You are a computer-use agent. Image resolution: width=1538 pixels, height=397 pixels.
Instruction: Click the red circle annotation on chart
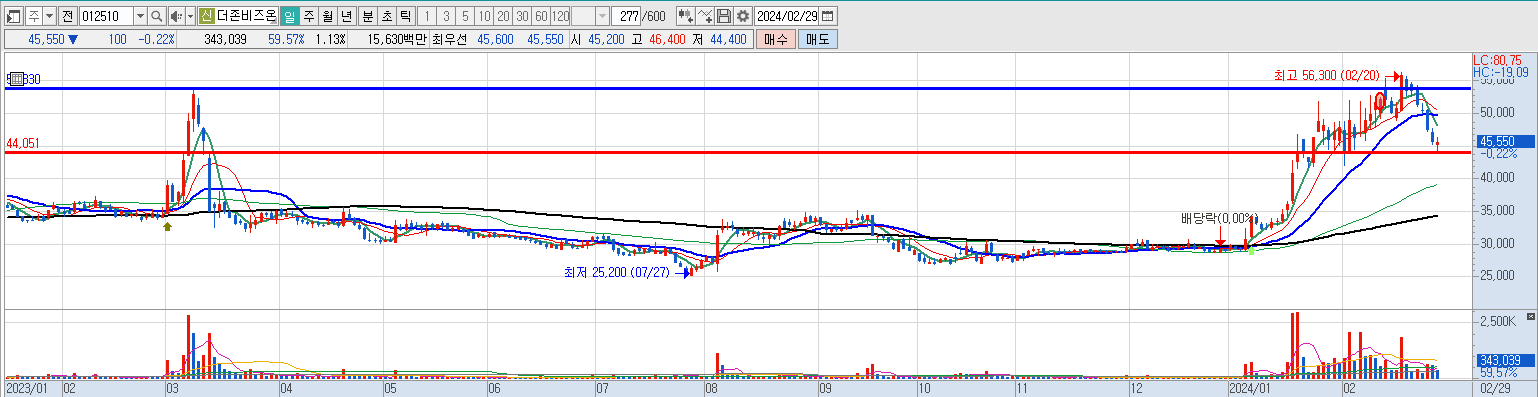(x=1381, y=101)
